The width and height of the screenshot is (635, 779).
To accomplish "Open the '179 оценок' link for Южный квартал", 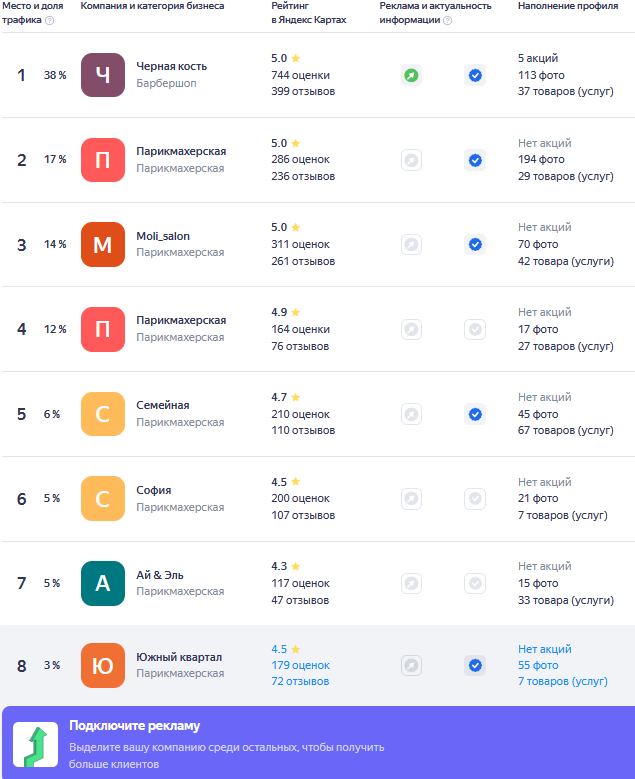I will 300,665.
